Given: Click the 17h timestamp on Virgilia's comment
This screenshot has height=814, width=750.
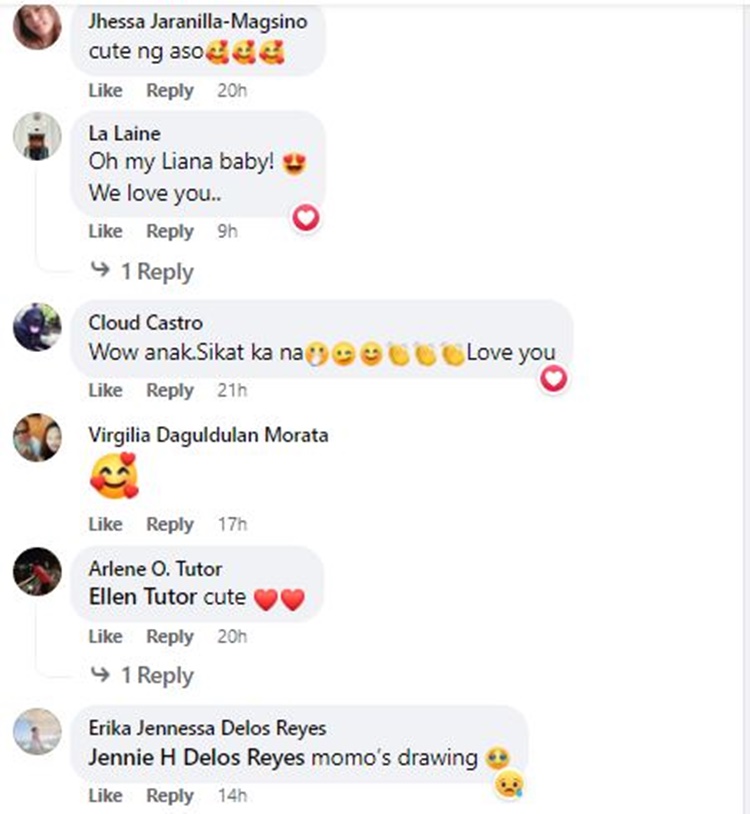Looking at the screenshot, I should point(232,524).
